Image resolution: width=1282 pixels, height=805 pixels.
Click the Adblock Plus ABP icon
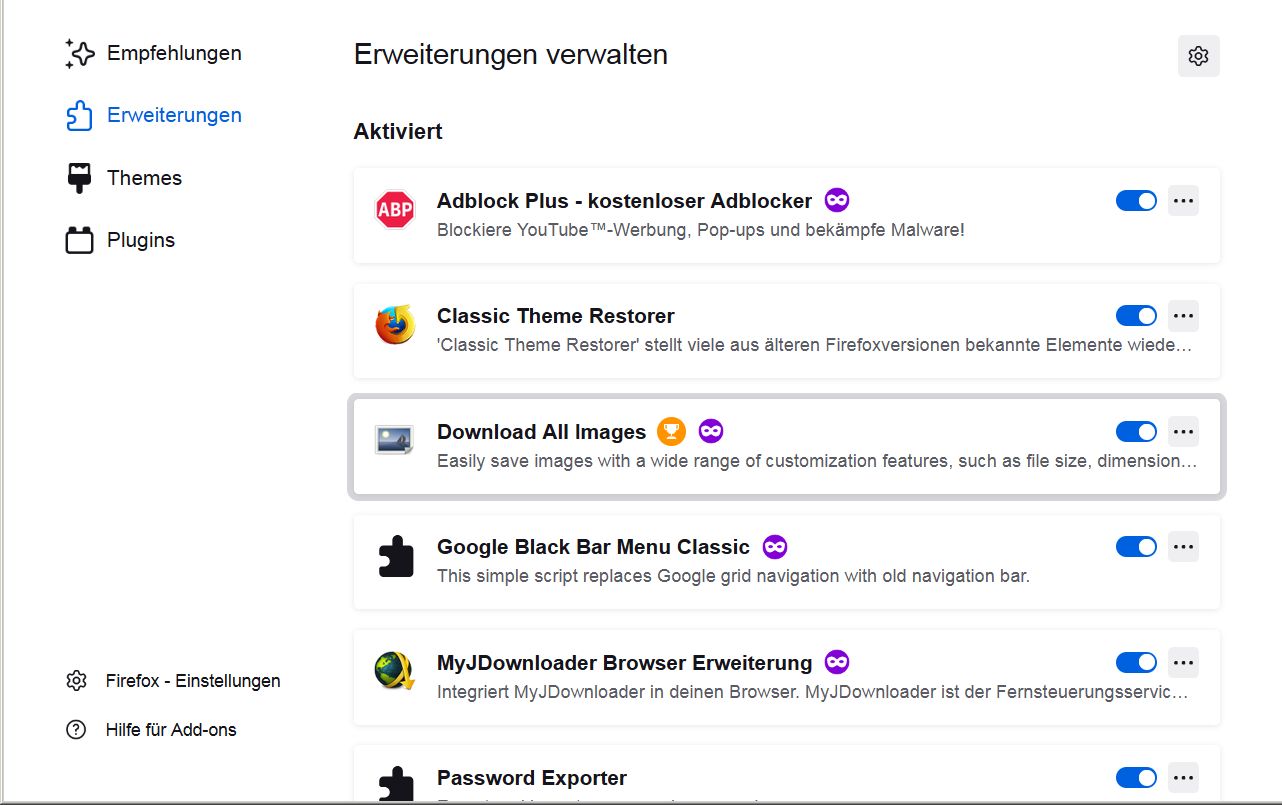[395, 210]
